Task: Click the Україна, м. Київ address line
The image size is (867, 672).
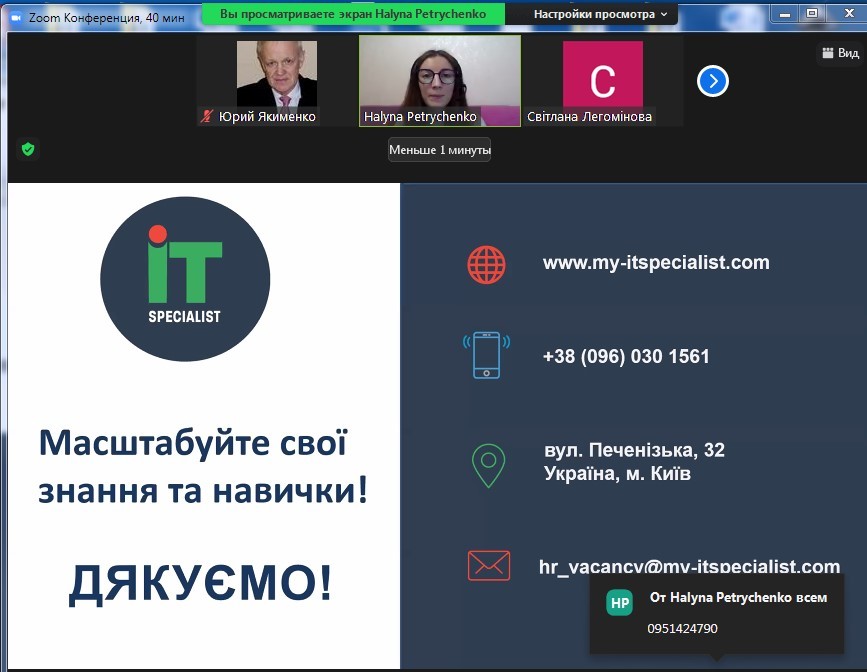Action: pyautogui.click(x=618, y=474)
